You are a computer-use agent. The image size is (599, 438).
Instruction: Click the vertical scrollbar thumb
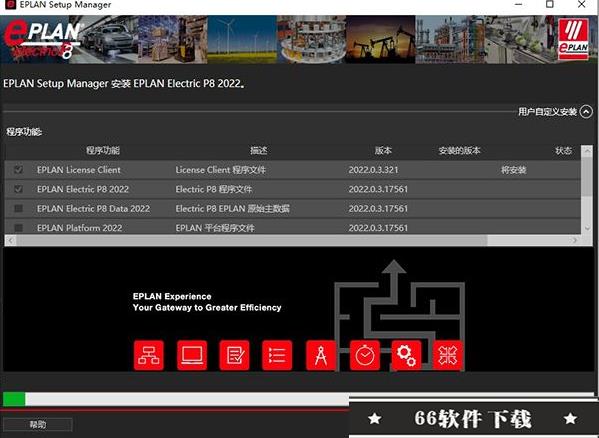tap(587, 176)
